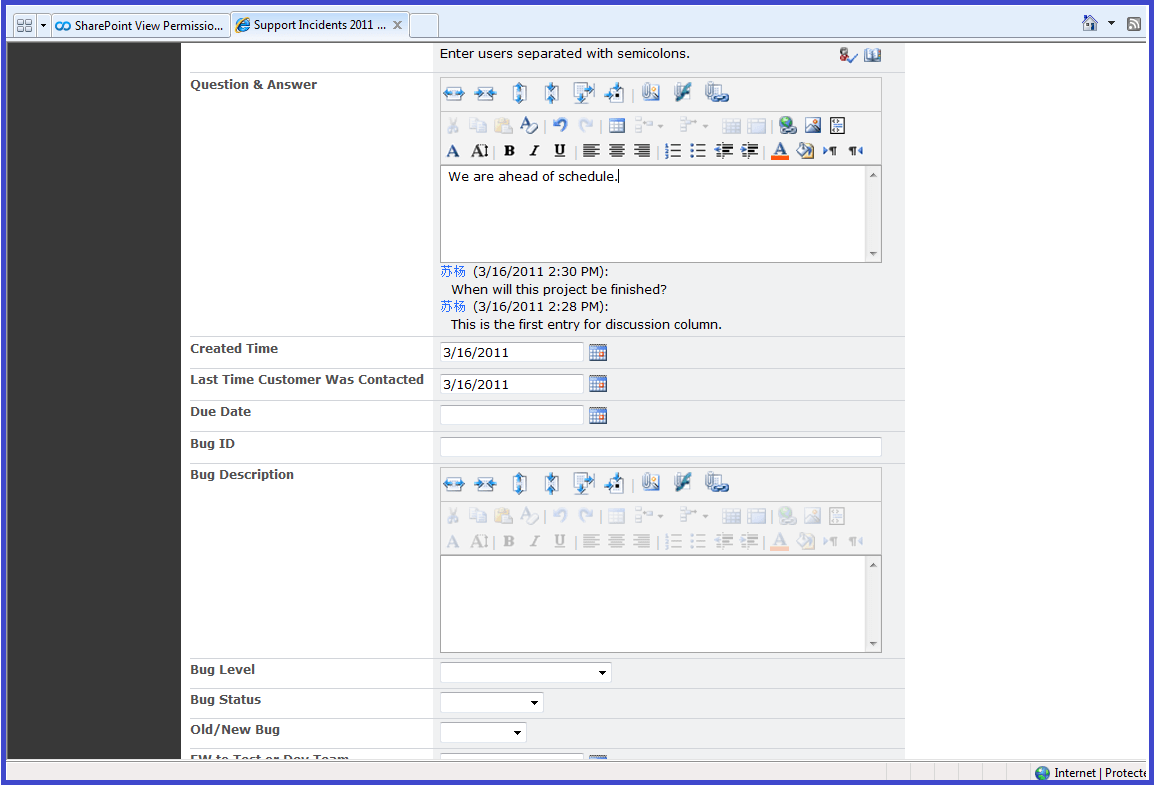Open Created Time calendar picker
Screen dimensions: 1156x785
[x=598, y=353]
